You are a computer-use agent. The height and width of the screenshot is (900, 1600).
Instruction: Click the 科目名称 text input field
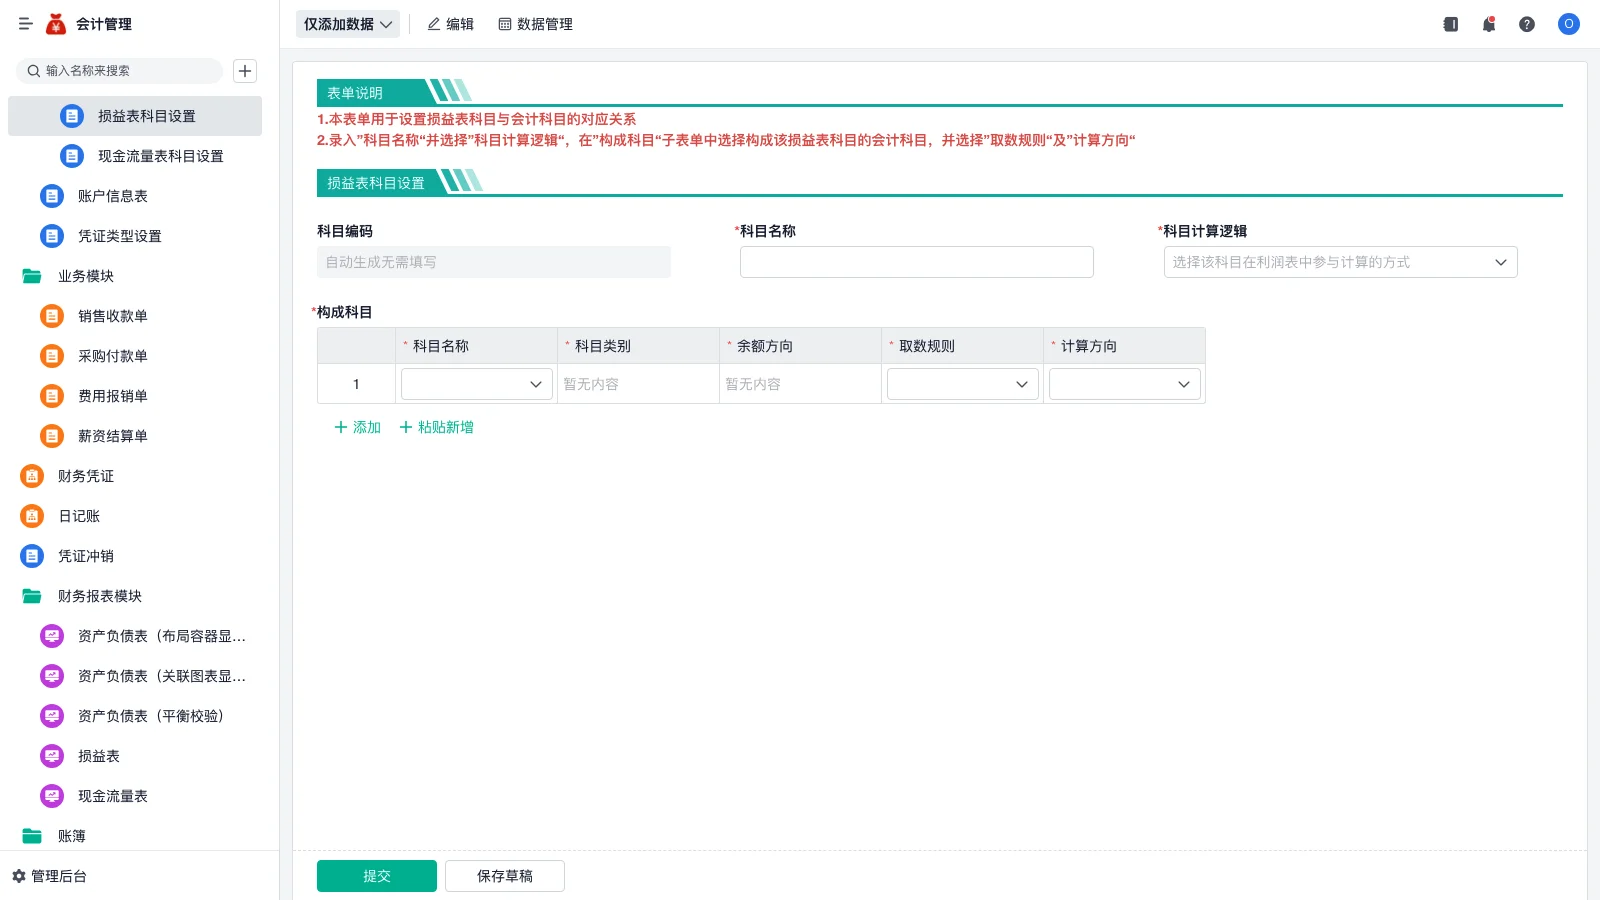(917, 262)
